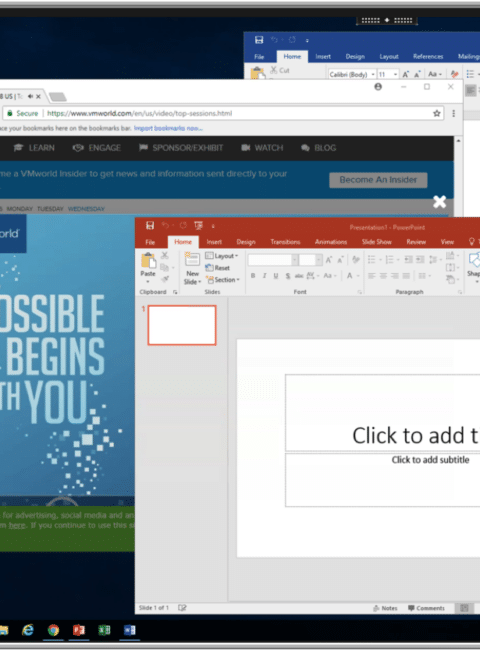Open the Section dropdown in PowerPoint
Viewport: 480px width, 650px height.
(223, 280)
